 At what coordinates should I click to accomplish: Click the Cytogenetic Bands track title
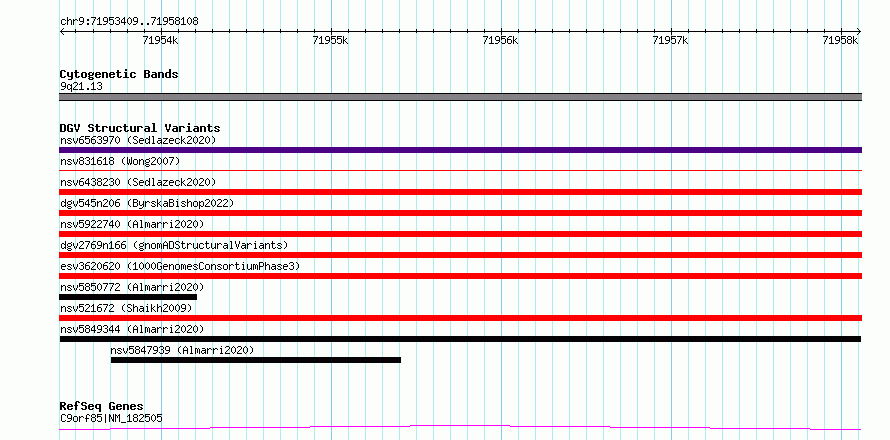point(119,74)
